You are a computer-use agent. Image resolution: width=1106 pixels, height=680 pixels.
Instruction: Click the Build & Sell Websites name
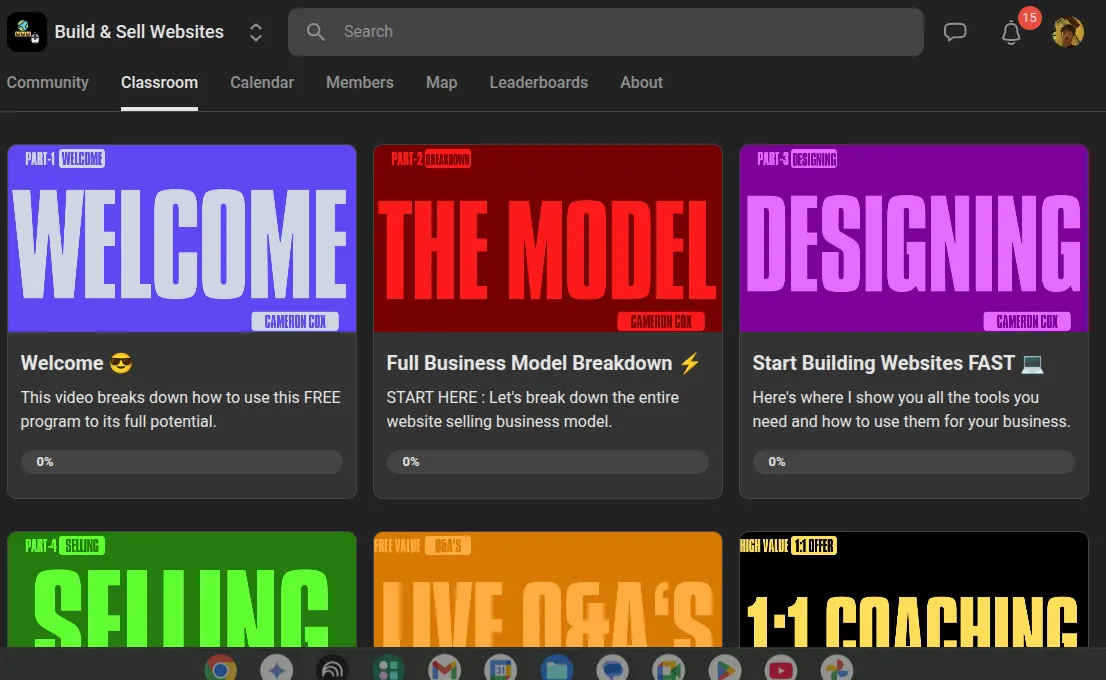(139, 32)
